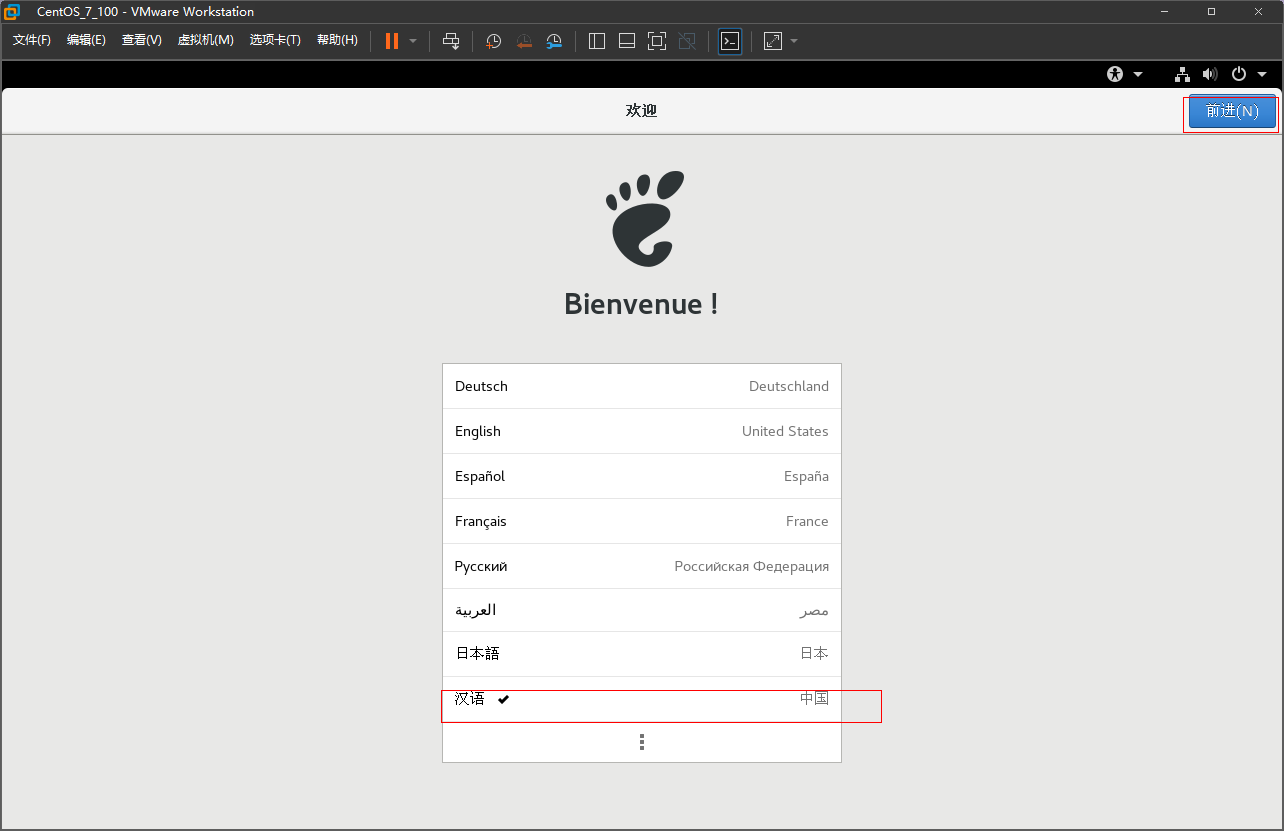1284x831 pixels.
Task: Open the 编辑(E) menu
Action: coord(86,40)
